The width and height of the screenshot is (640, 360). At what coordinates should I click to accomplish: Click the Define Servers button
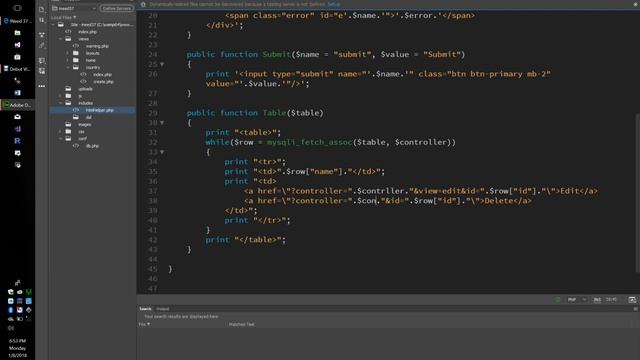[x=117, y=8]
